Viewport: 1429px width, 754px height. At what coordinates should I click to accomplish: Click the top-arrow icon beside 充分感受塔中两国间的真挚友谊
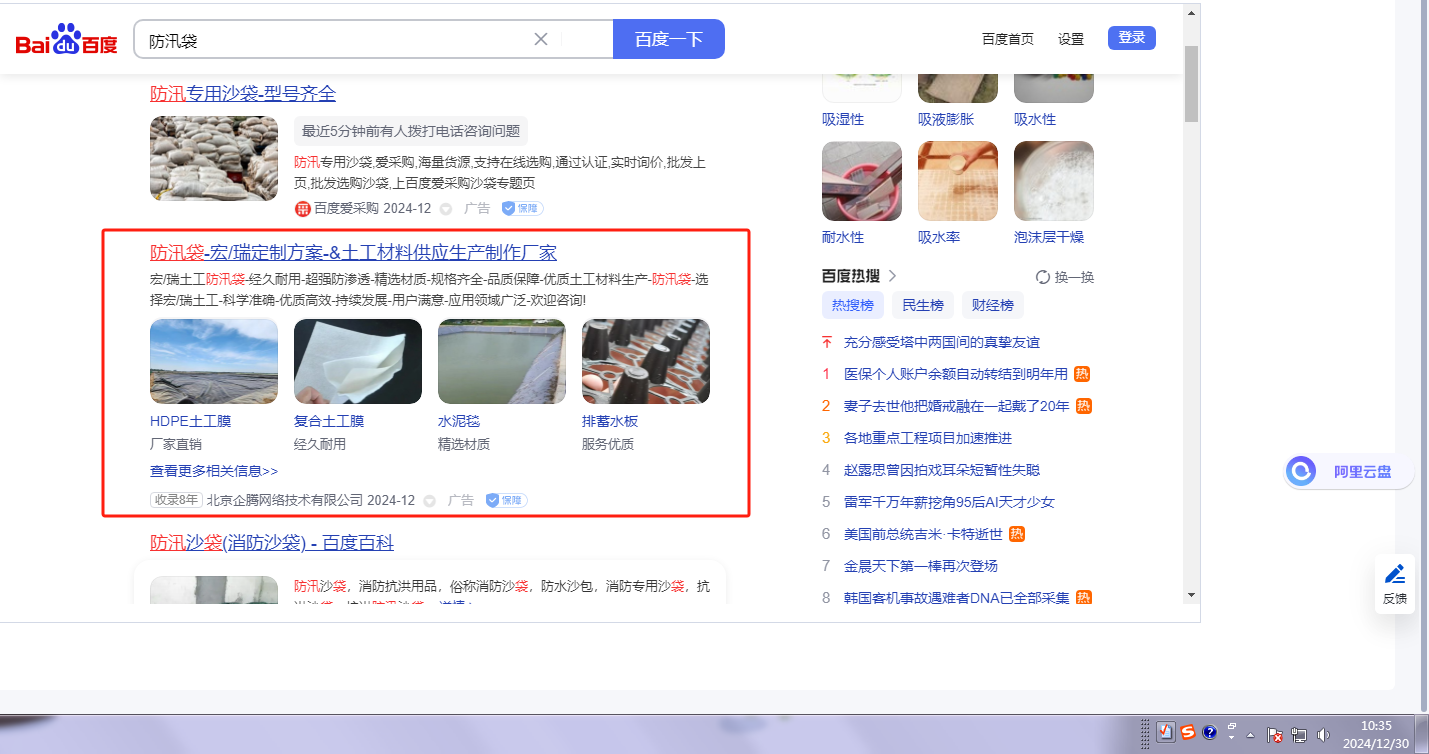click(826, 342)
